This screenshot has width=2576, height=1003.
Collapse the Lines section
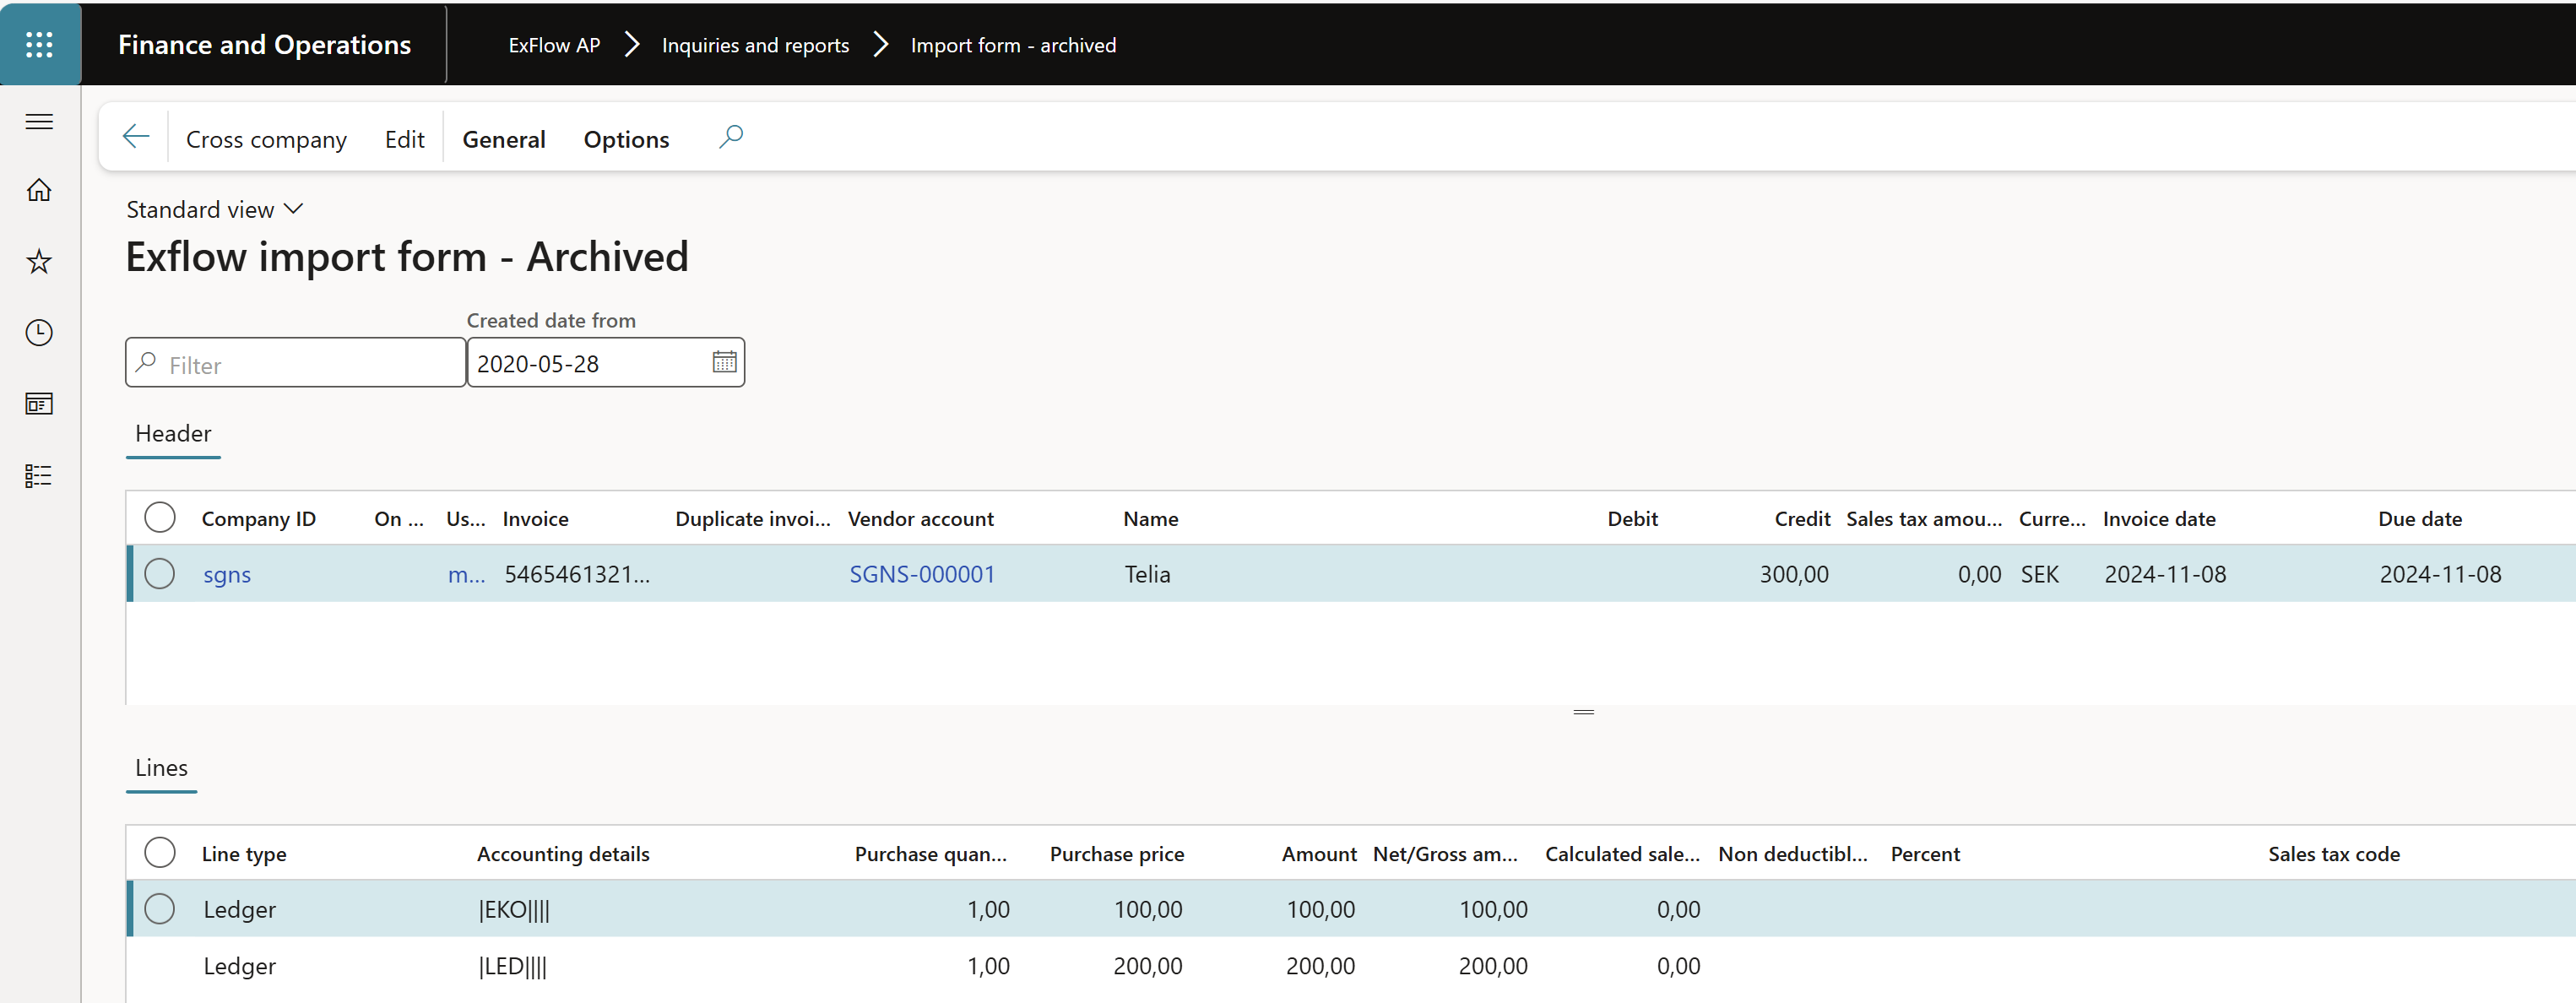coord(161,767)
